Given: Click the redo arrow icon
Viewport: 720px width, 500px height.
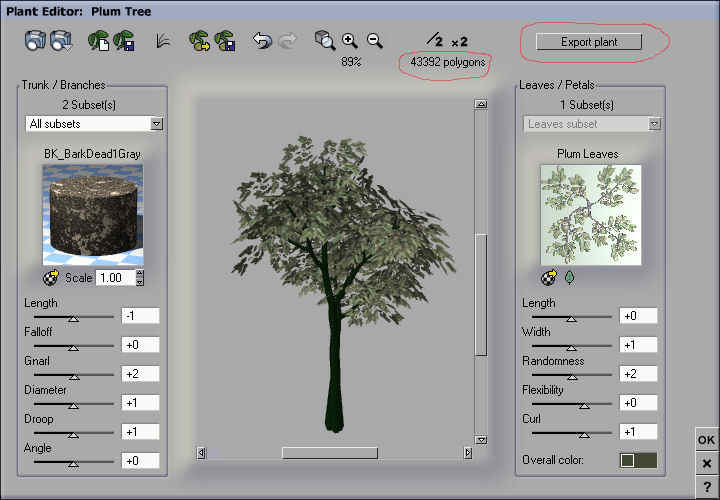Looking at the screenshot, I should coord(285,41).
